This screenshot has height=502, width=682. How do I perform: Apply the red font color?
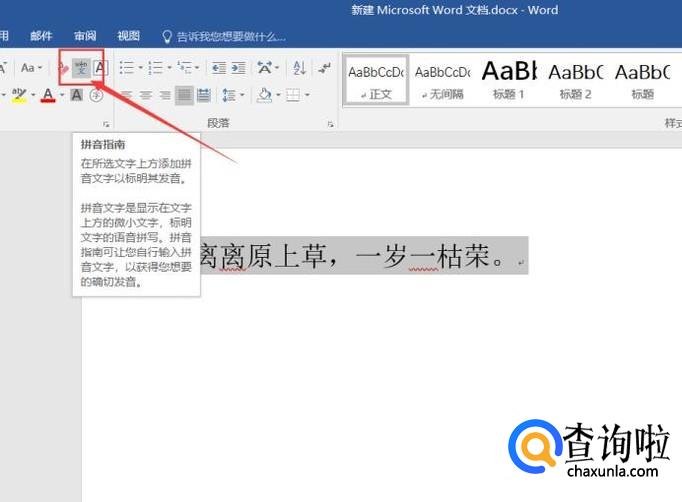pyautogui.click(x=48, y=94)
